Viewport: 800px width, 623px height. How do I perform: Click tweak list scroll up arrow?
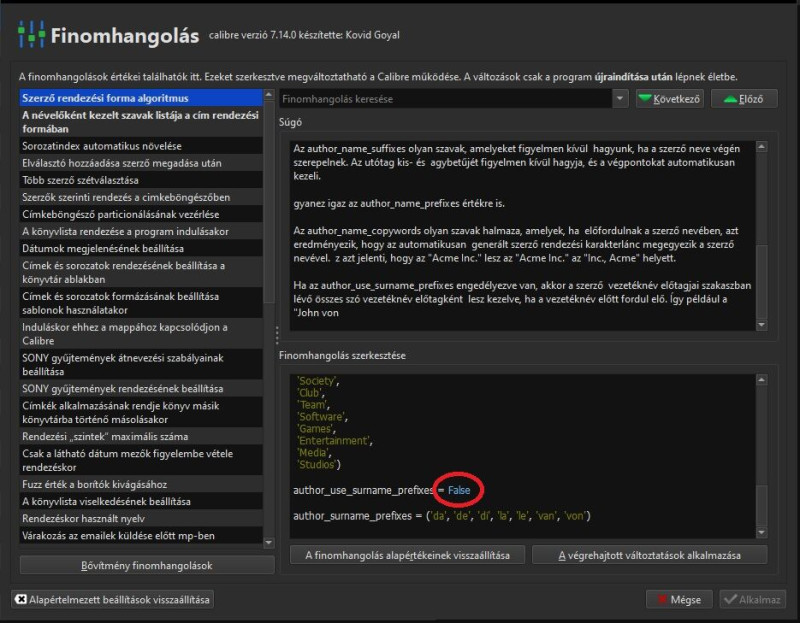coord(269,95)
